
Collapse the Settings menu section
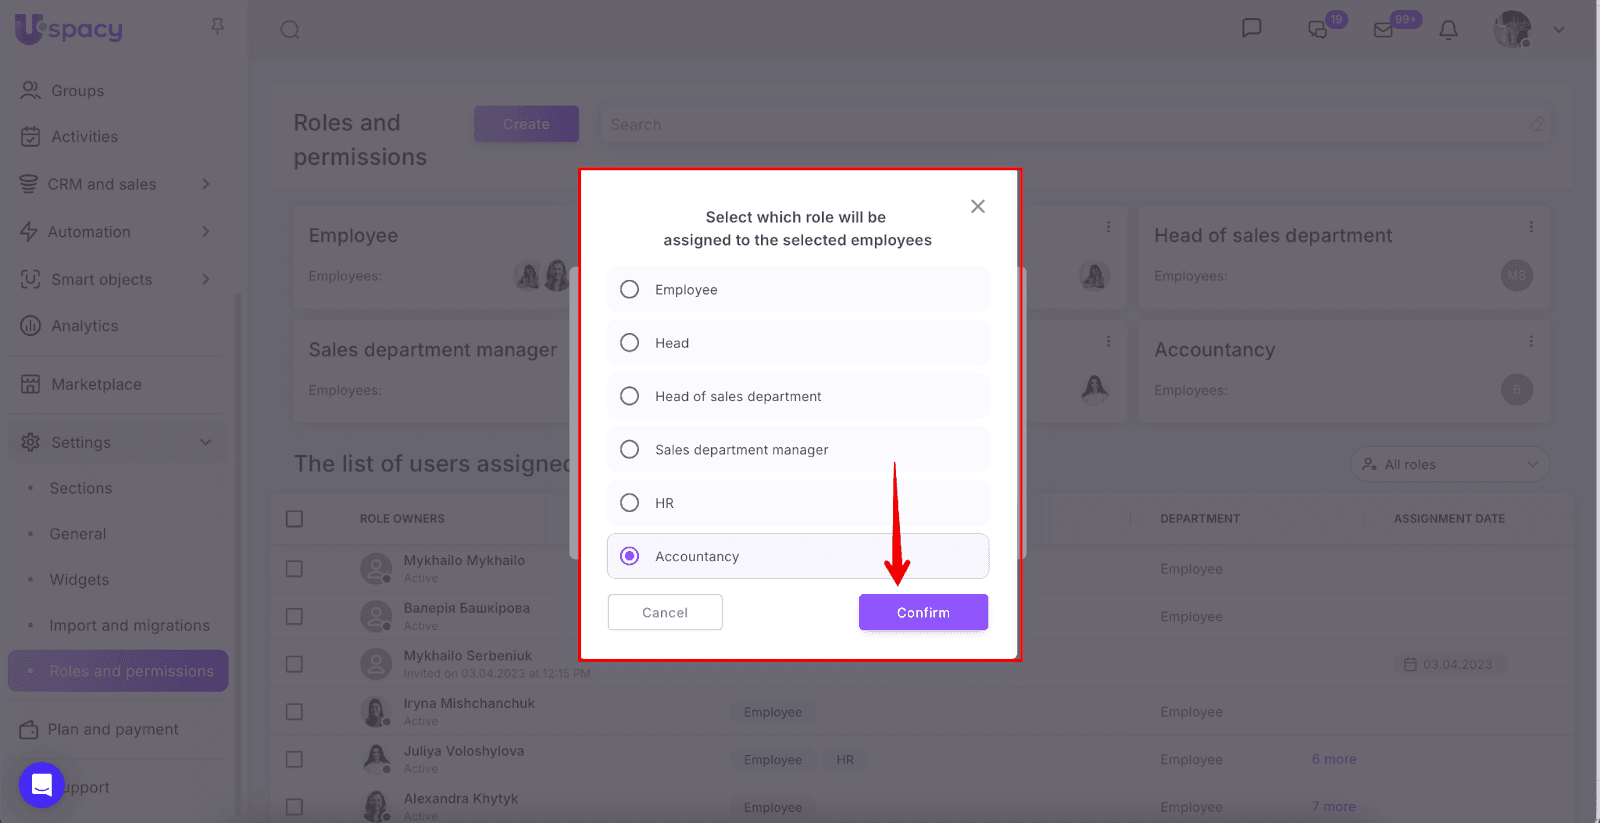[205, 442]
